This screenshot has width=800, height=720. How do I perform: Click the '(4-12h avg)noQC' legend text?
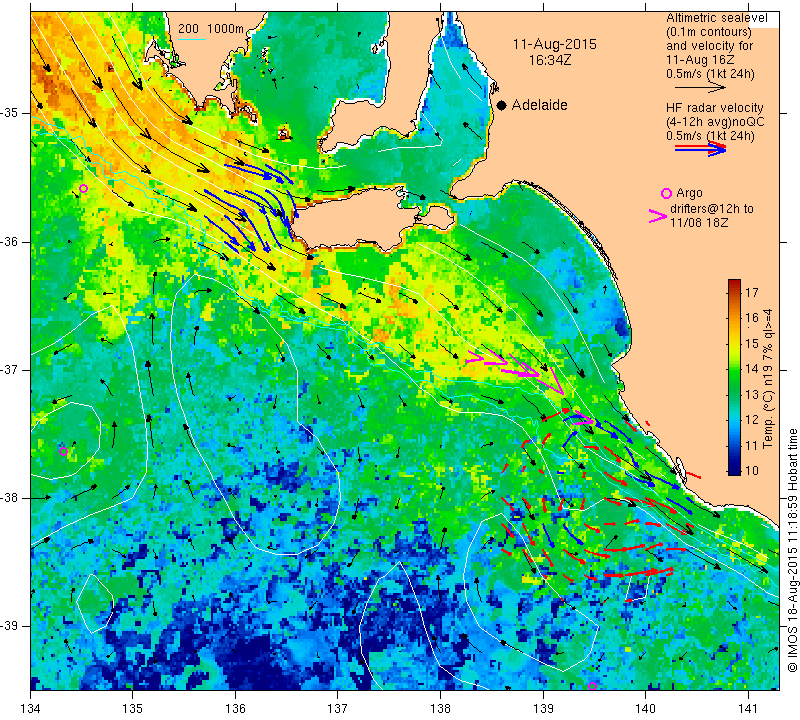tap(715, 122)
